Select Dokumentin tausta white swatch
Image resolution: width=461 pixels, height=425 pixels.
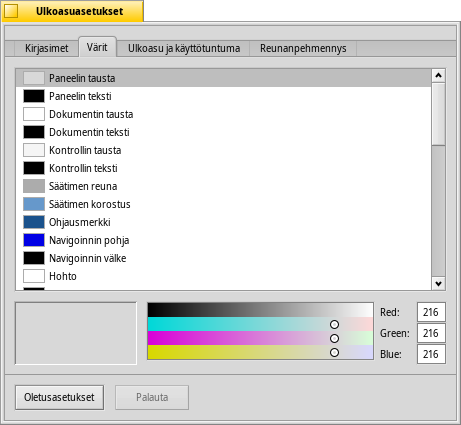pos(34,114)
